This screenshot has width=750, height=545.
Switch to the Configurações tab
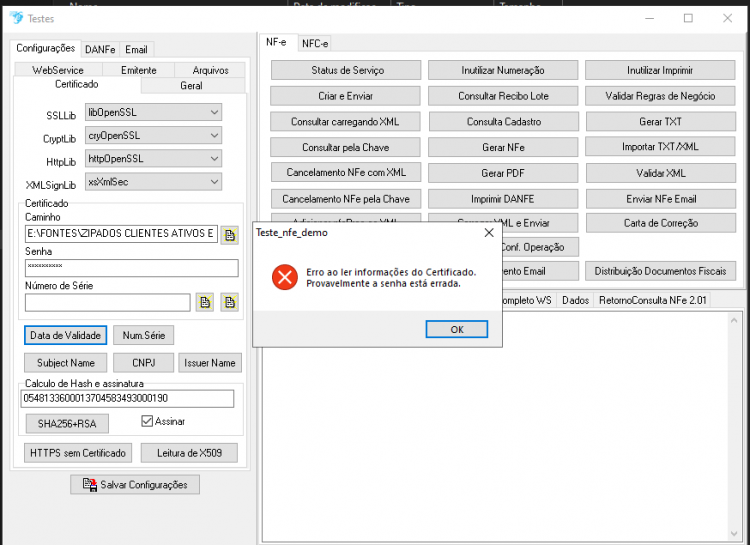(x=45, y=48)
